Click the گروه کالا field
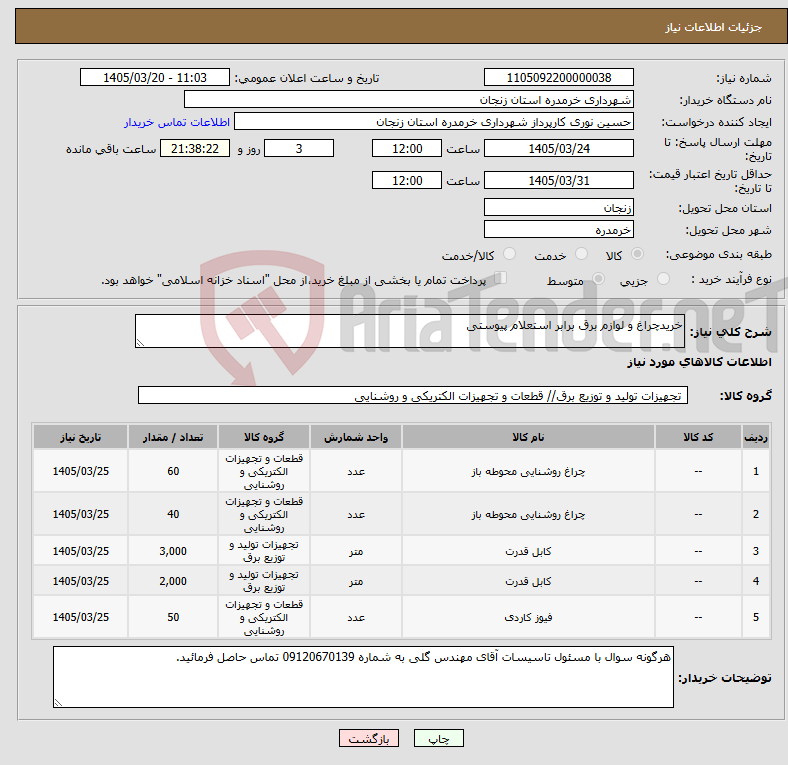 pos(413,395)
